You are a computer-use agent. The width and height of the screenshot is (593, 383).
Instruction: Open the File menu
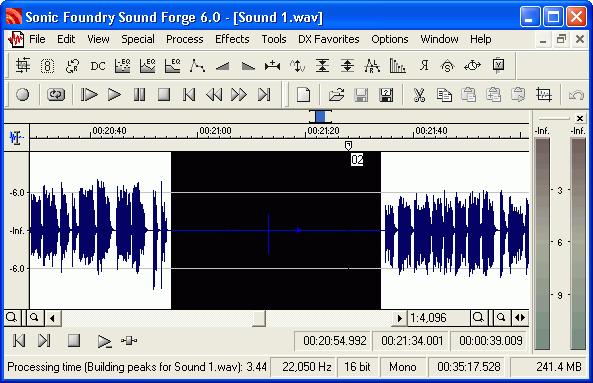(37, 39)
